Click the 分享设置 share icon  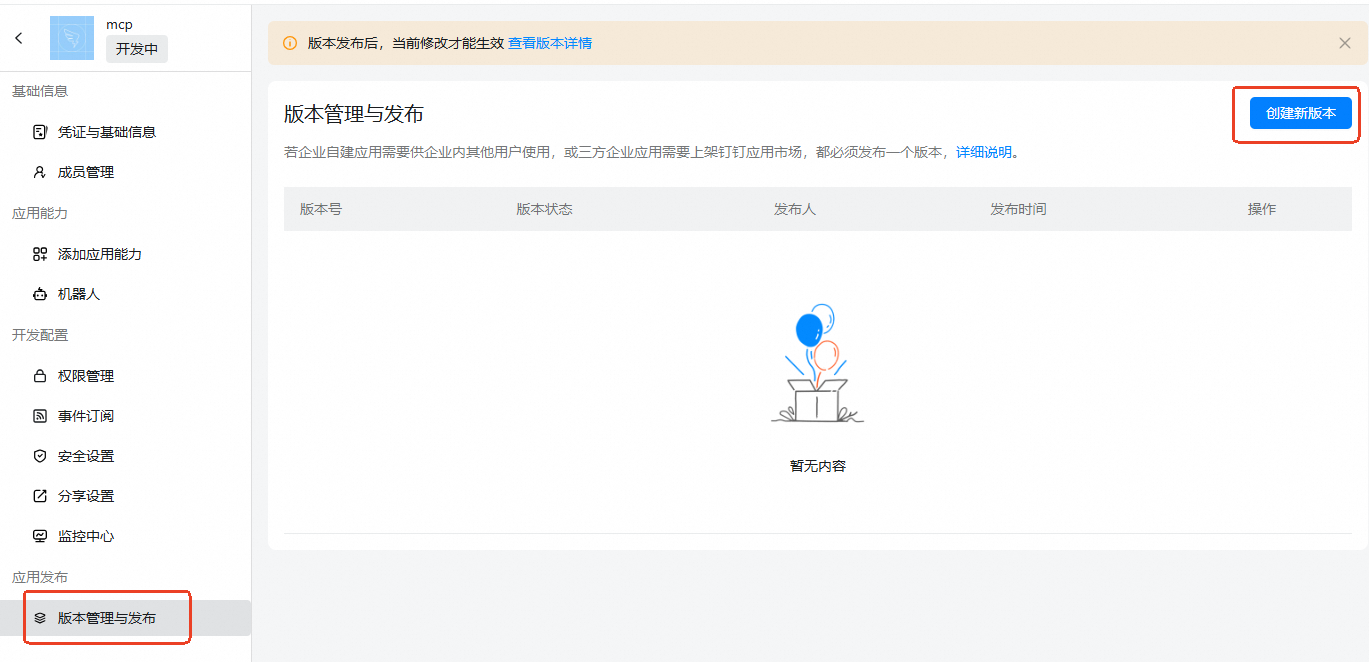(40, 496)
